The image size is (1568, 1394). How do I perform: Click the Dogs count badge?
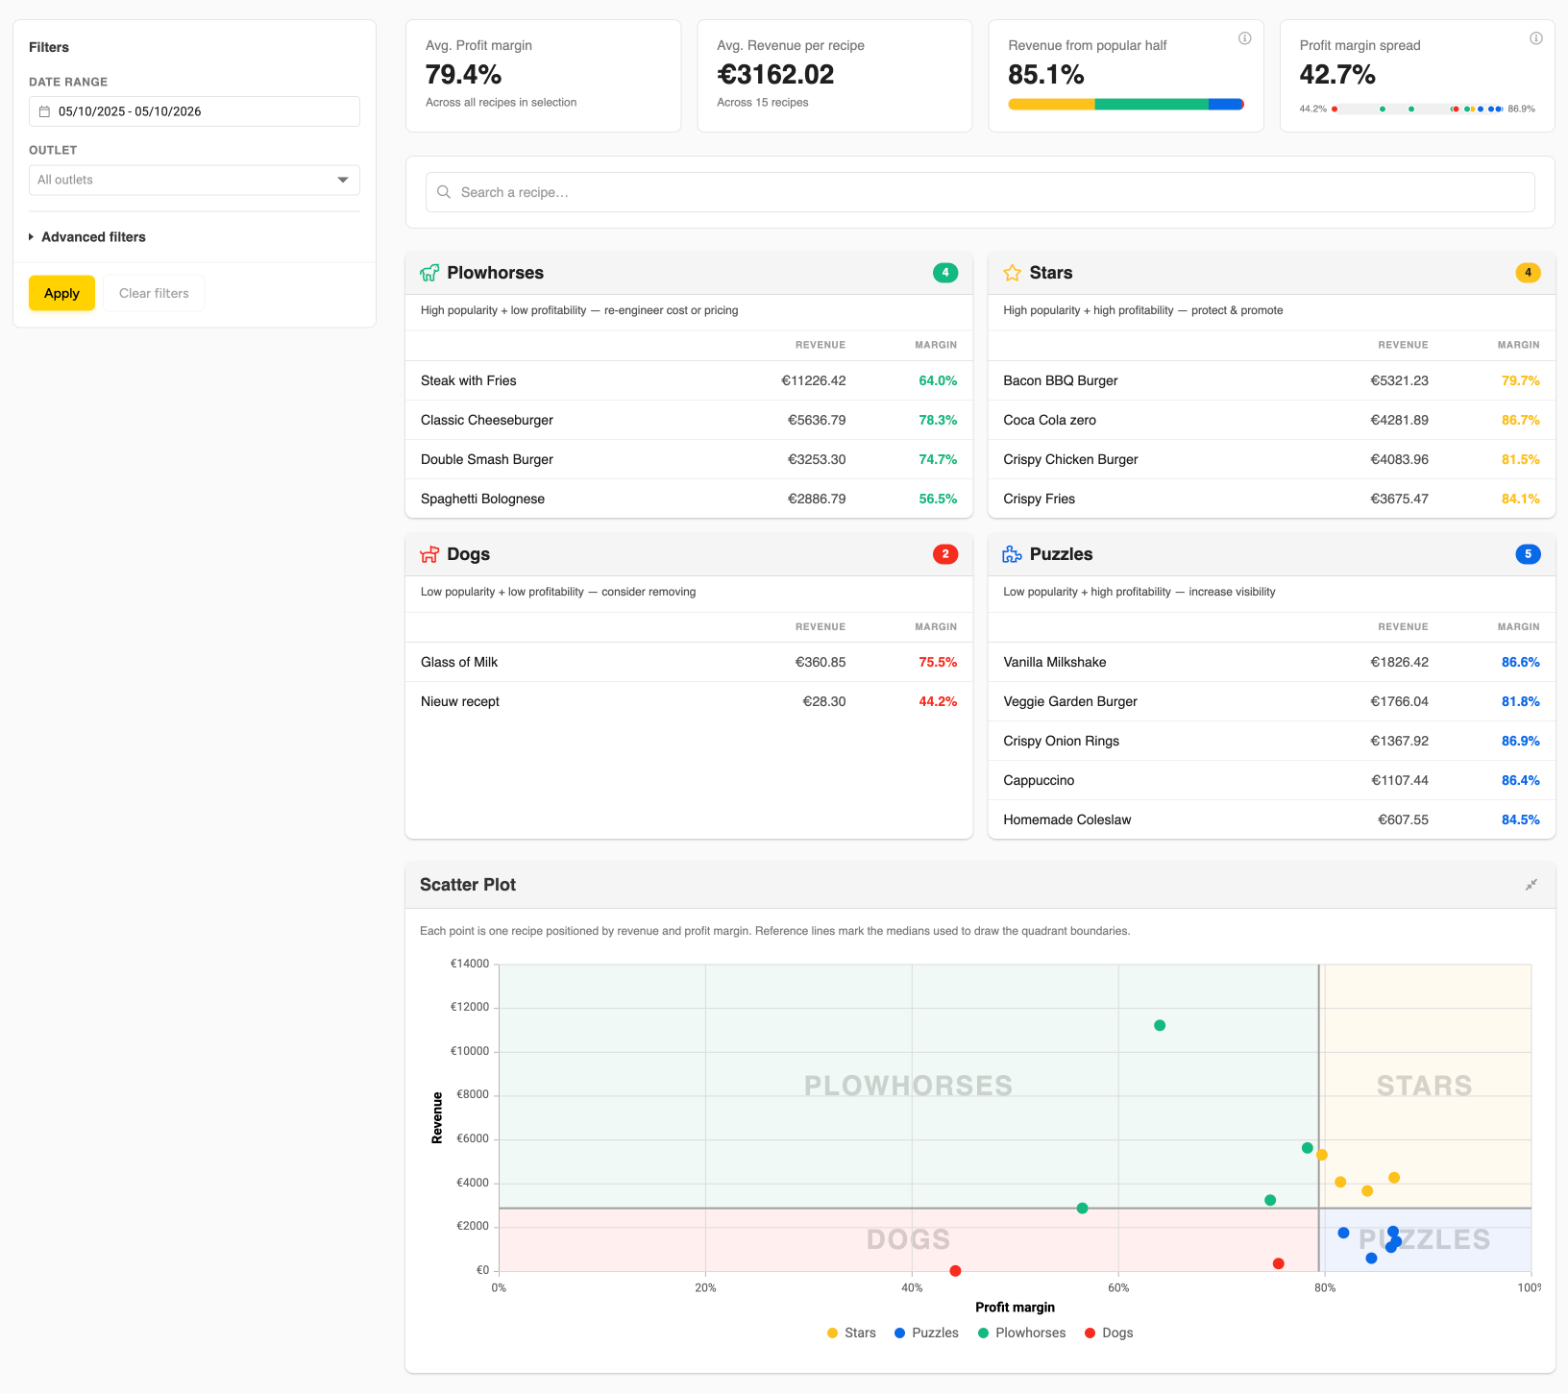pos(945,554)
